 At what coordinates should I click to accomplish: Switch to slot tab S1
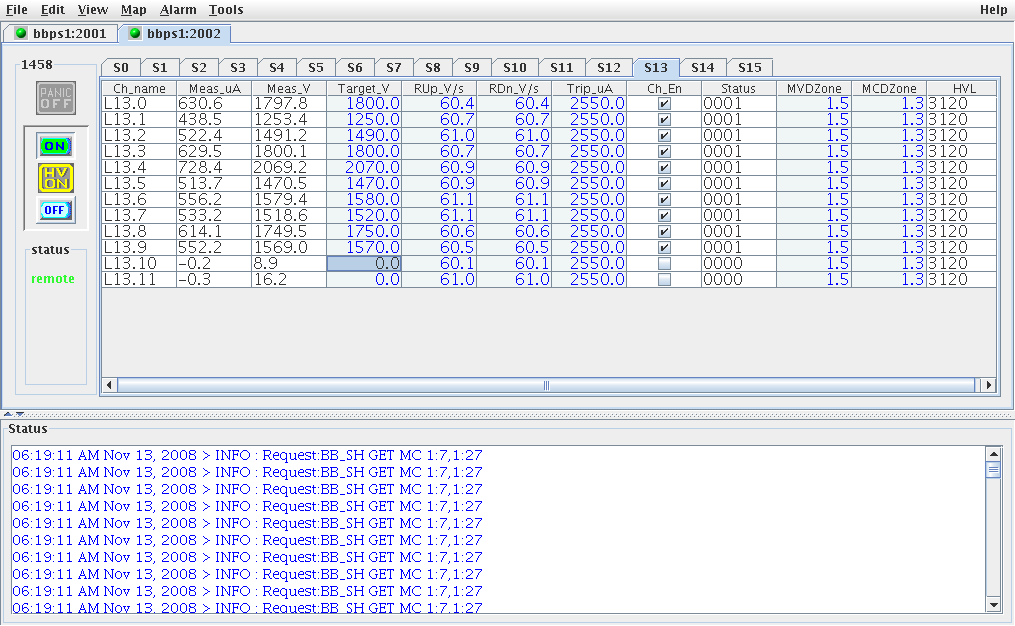pos(160,67)
